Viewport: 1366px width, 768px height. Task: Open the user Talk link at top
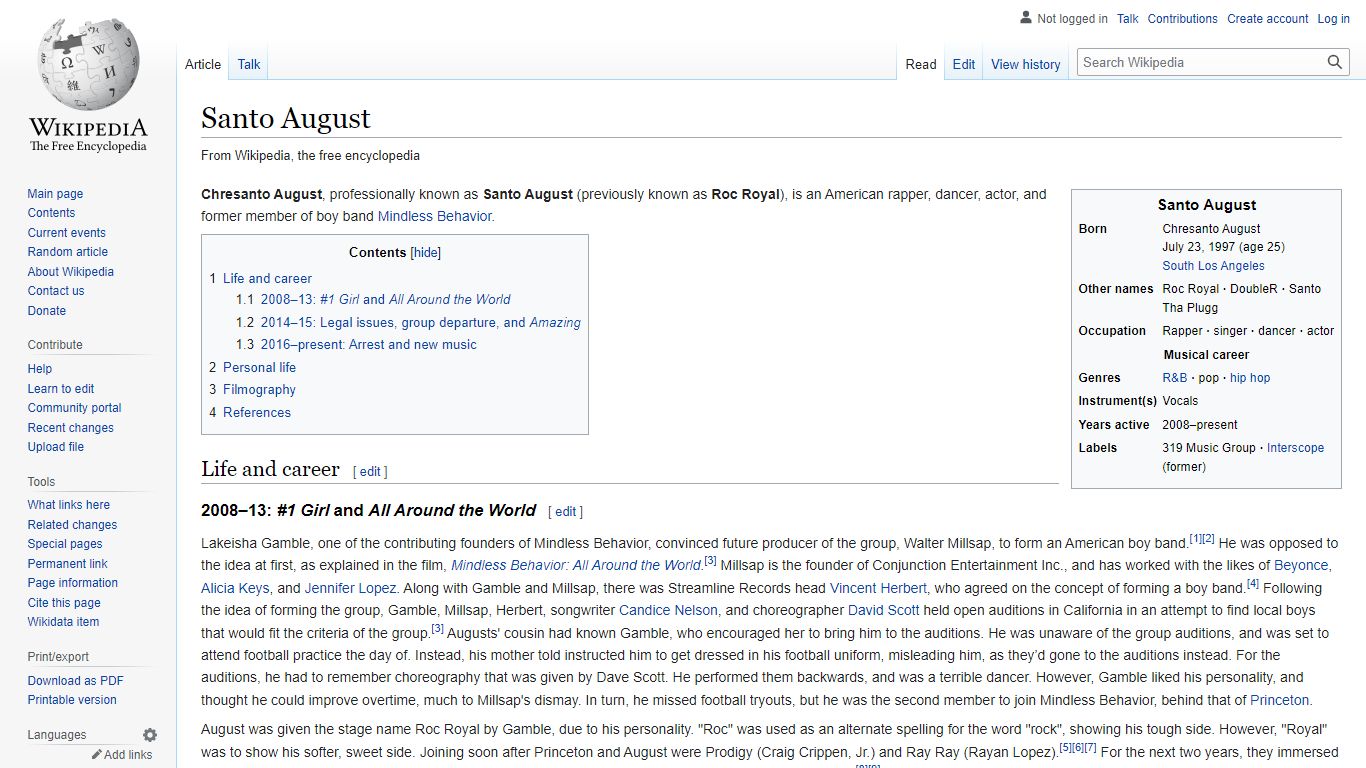[x=1128, y=19]
